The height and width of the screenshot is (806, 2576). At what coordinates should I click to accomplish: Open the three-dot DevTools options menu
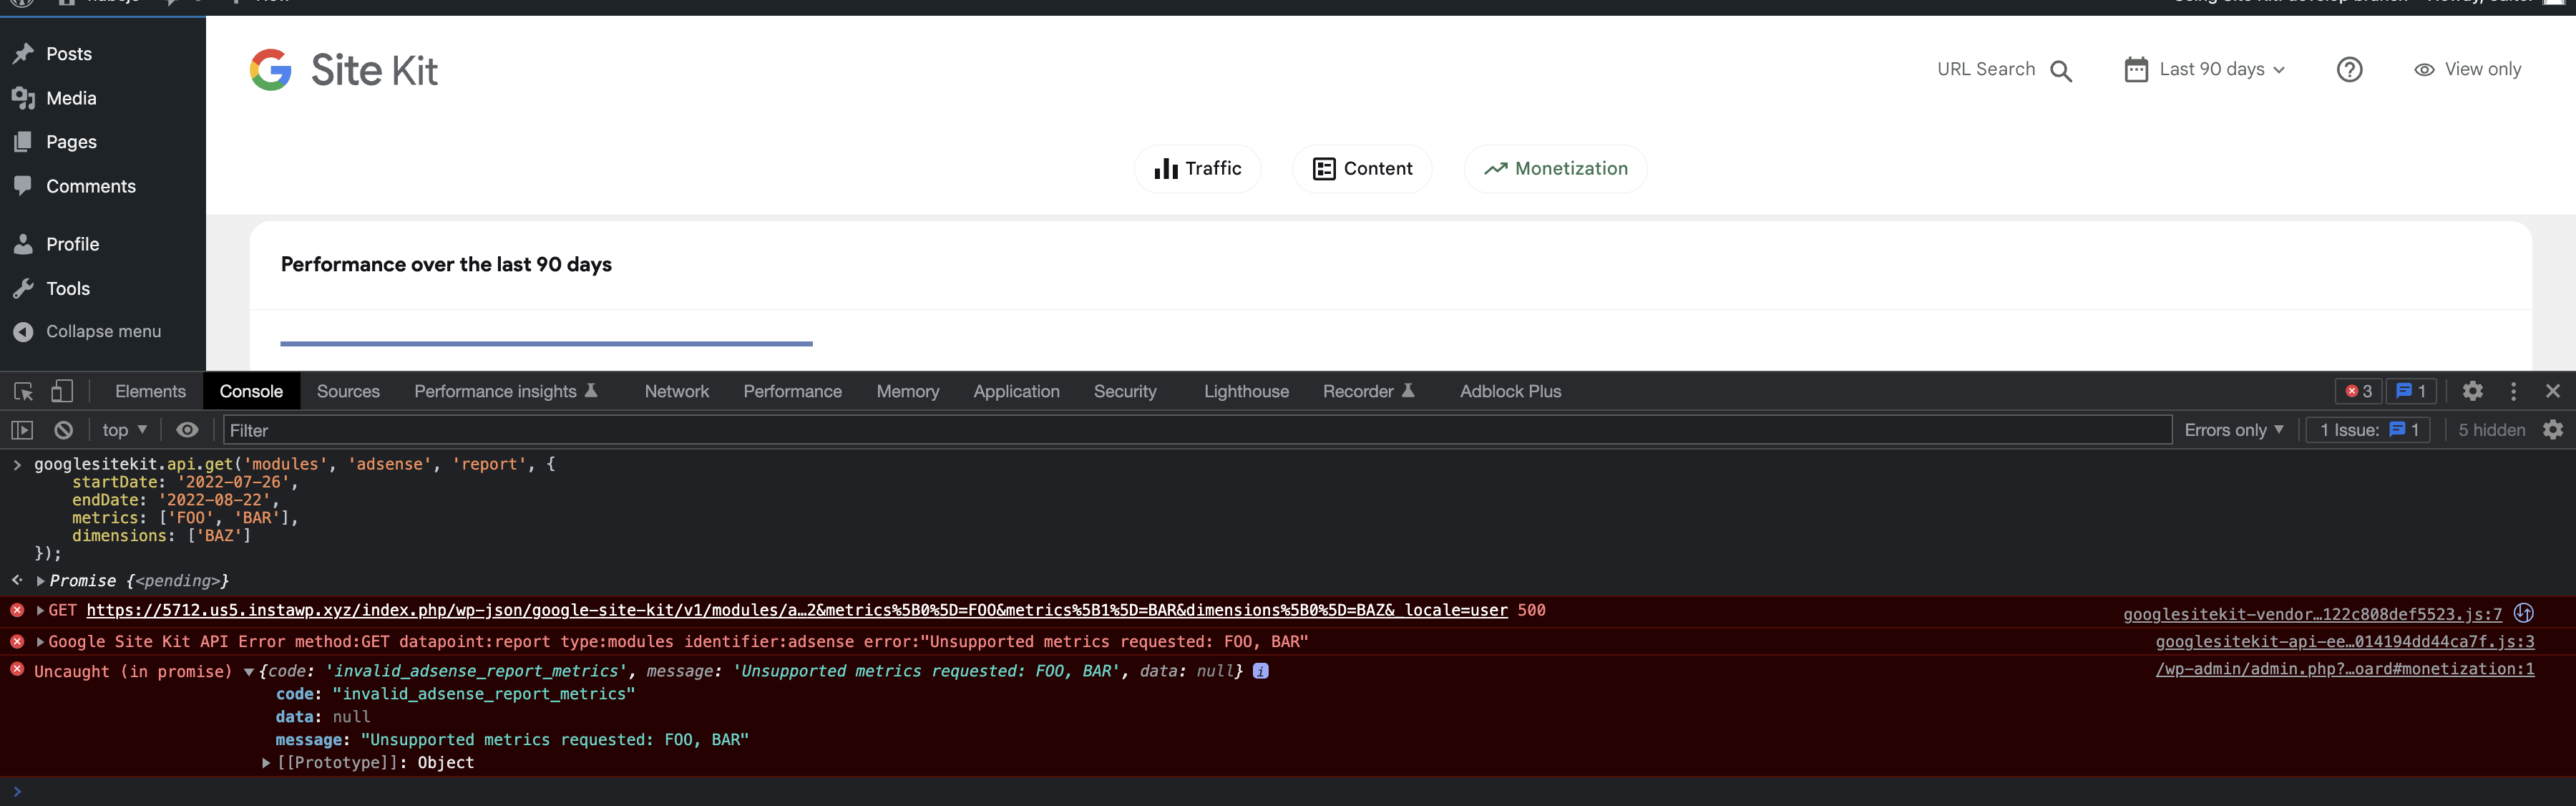pos(2513,391)
